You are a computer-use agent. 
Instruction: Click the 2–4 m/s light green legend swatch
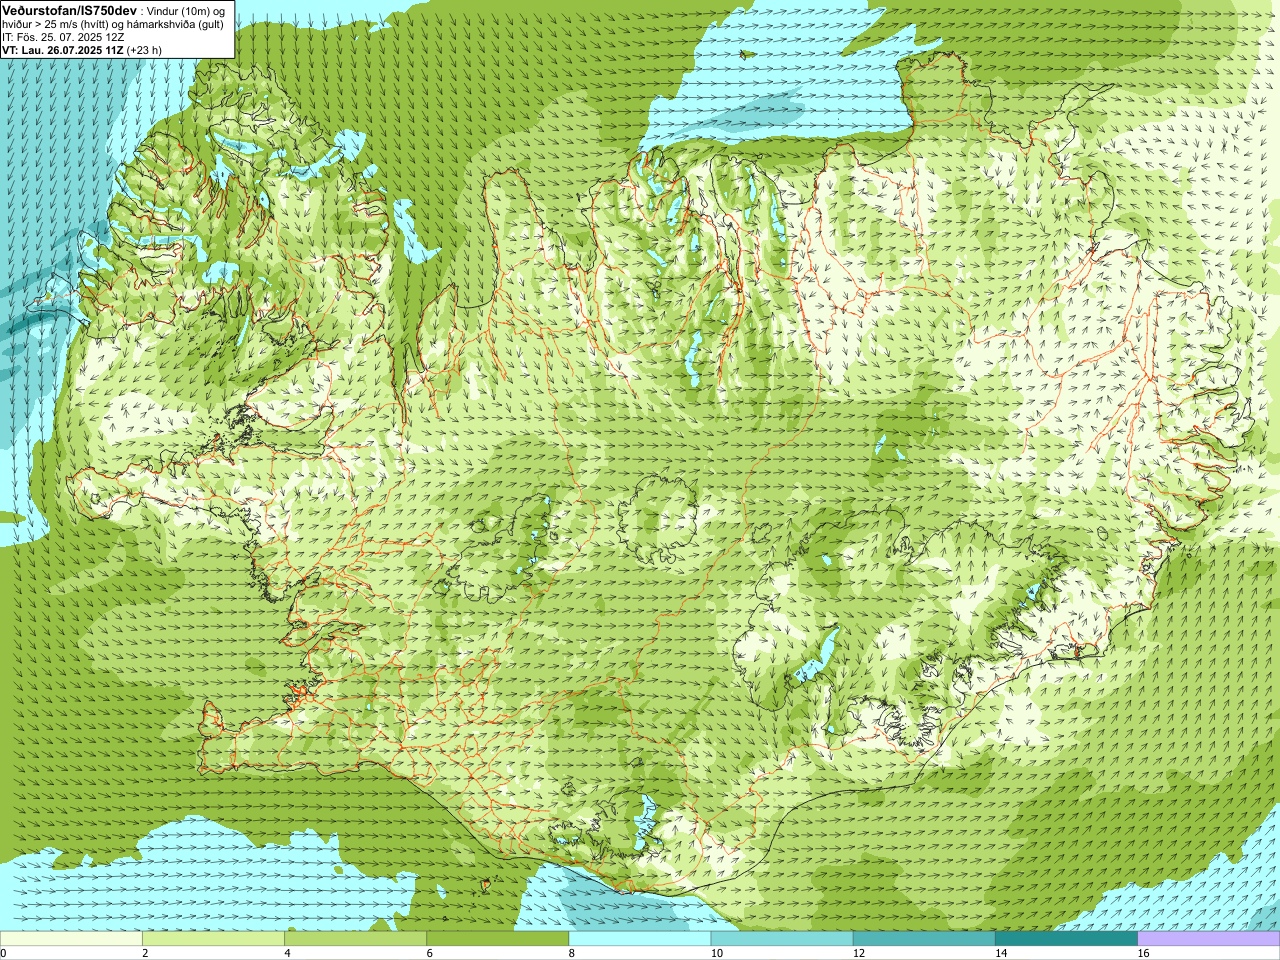click(x=213, y=939)
